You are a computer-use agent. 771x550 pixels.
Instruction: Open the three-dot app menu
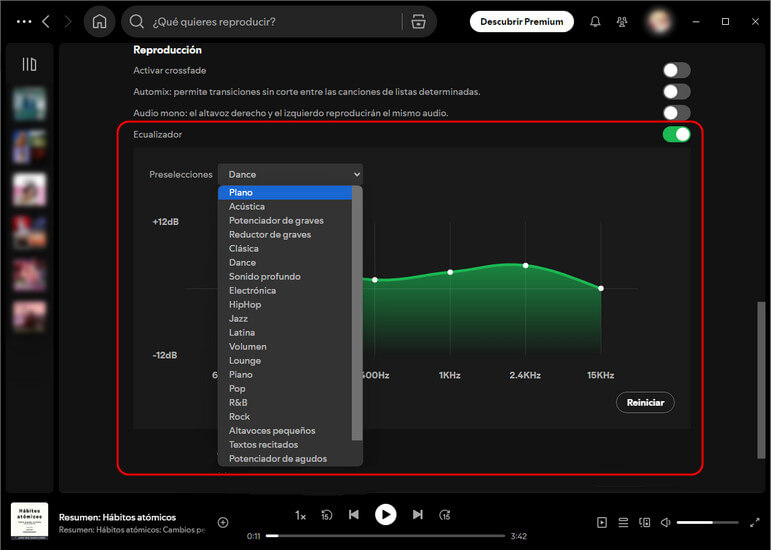pos(24,22)
